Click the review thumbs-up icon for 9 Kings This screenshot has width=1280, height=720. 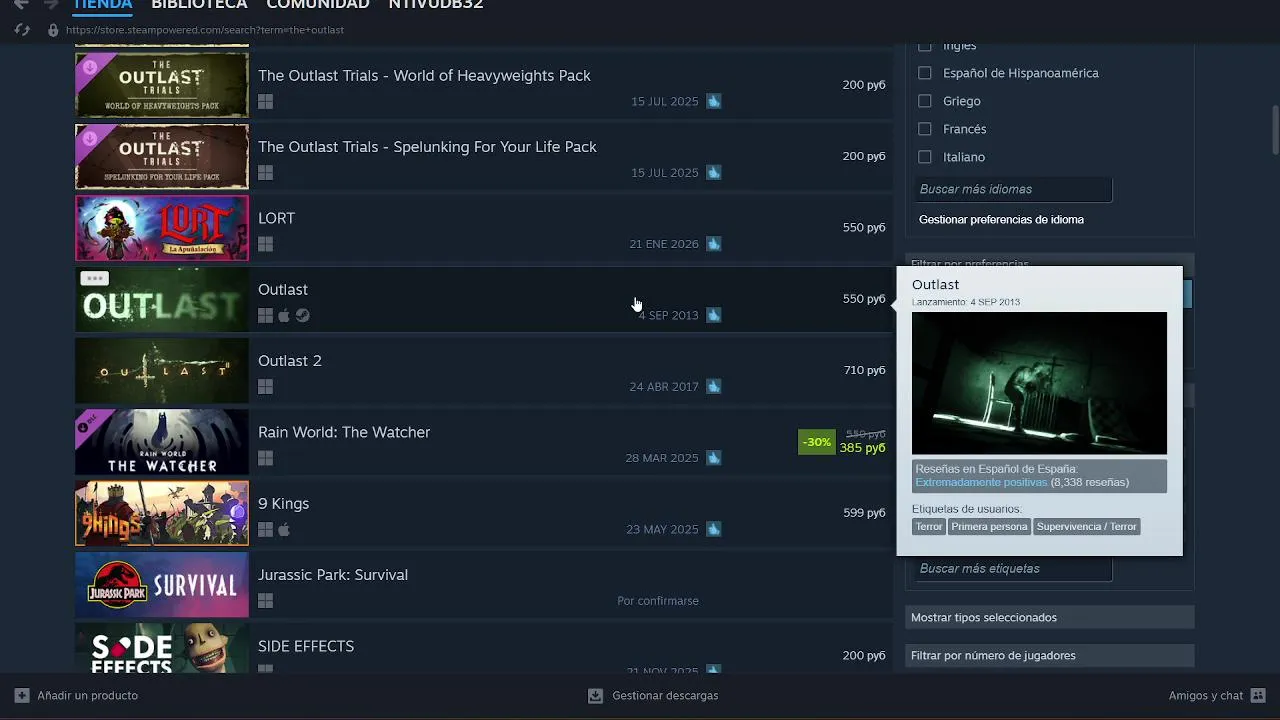pos(714,529)
